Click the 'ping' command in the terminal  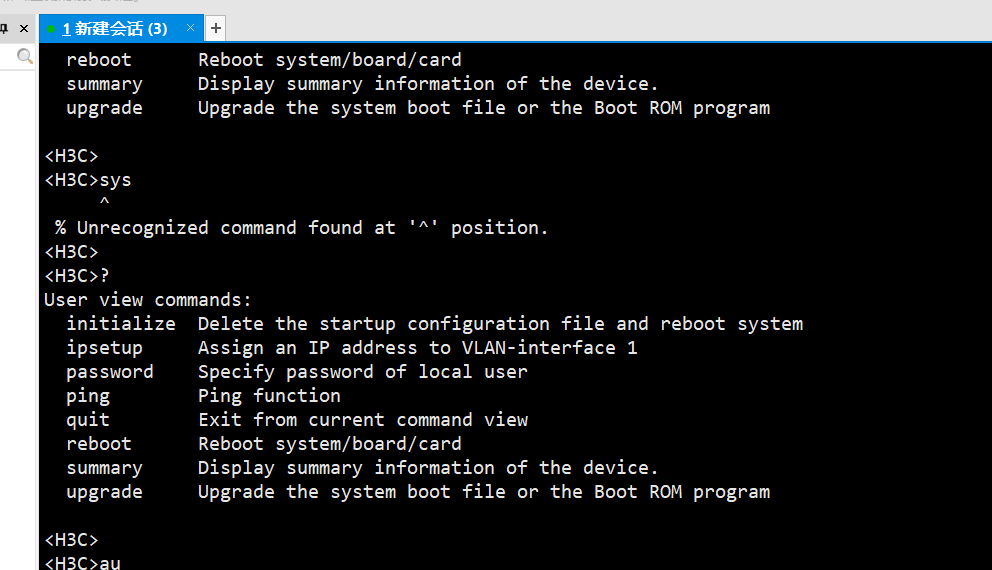88,396
